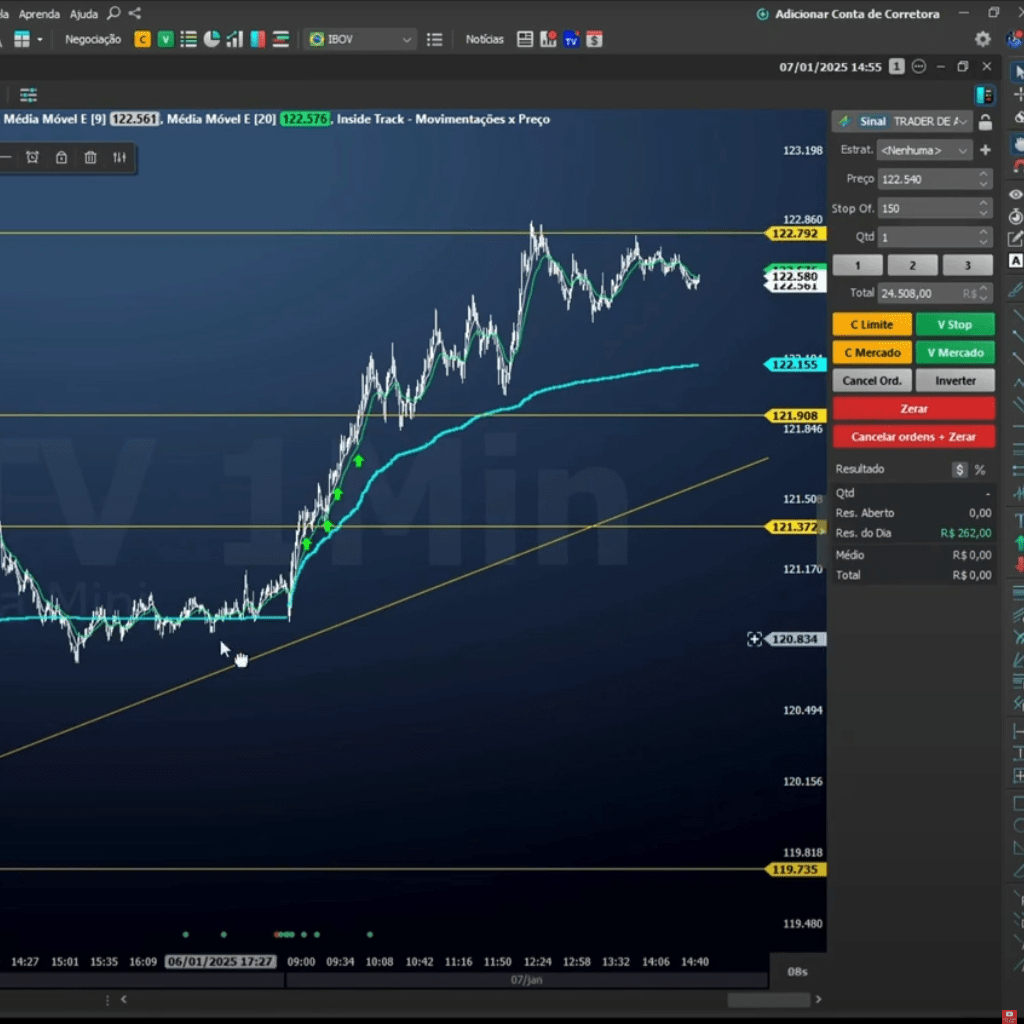Viewport: 1024px width, 1024px height.
Task: Click the trash icon in drawing toolbar
Action: [x=91, y=157]
